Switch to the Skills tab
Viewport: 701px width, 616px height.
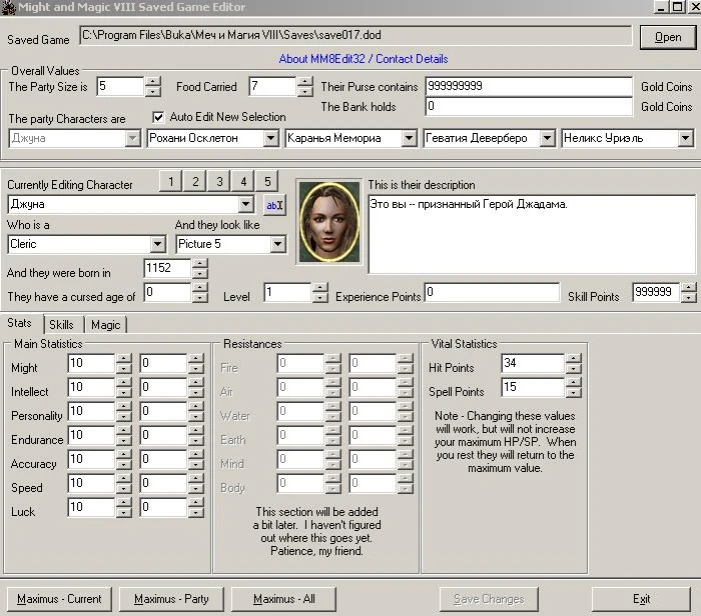tap(62, 325)
